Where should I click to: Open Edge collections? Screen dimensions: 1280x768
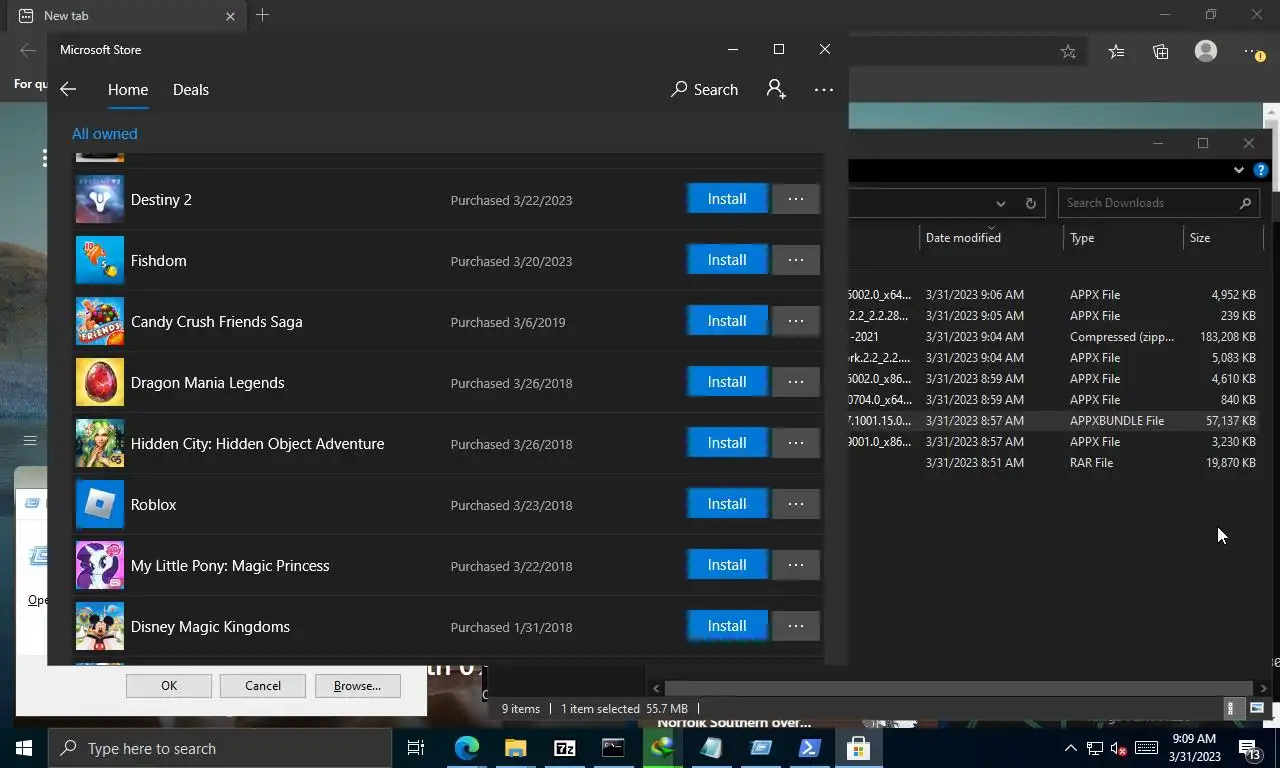point(1161,52)
